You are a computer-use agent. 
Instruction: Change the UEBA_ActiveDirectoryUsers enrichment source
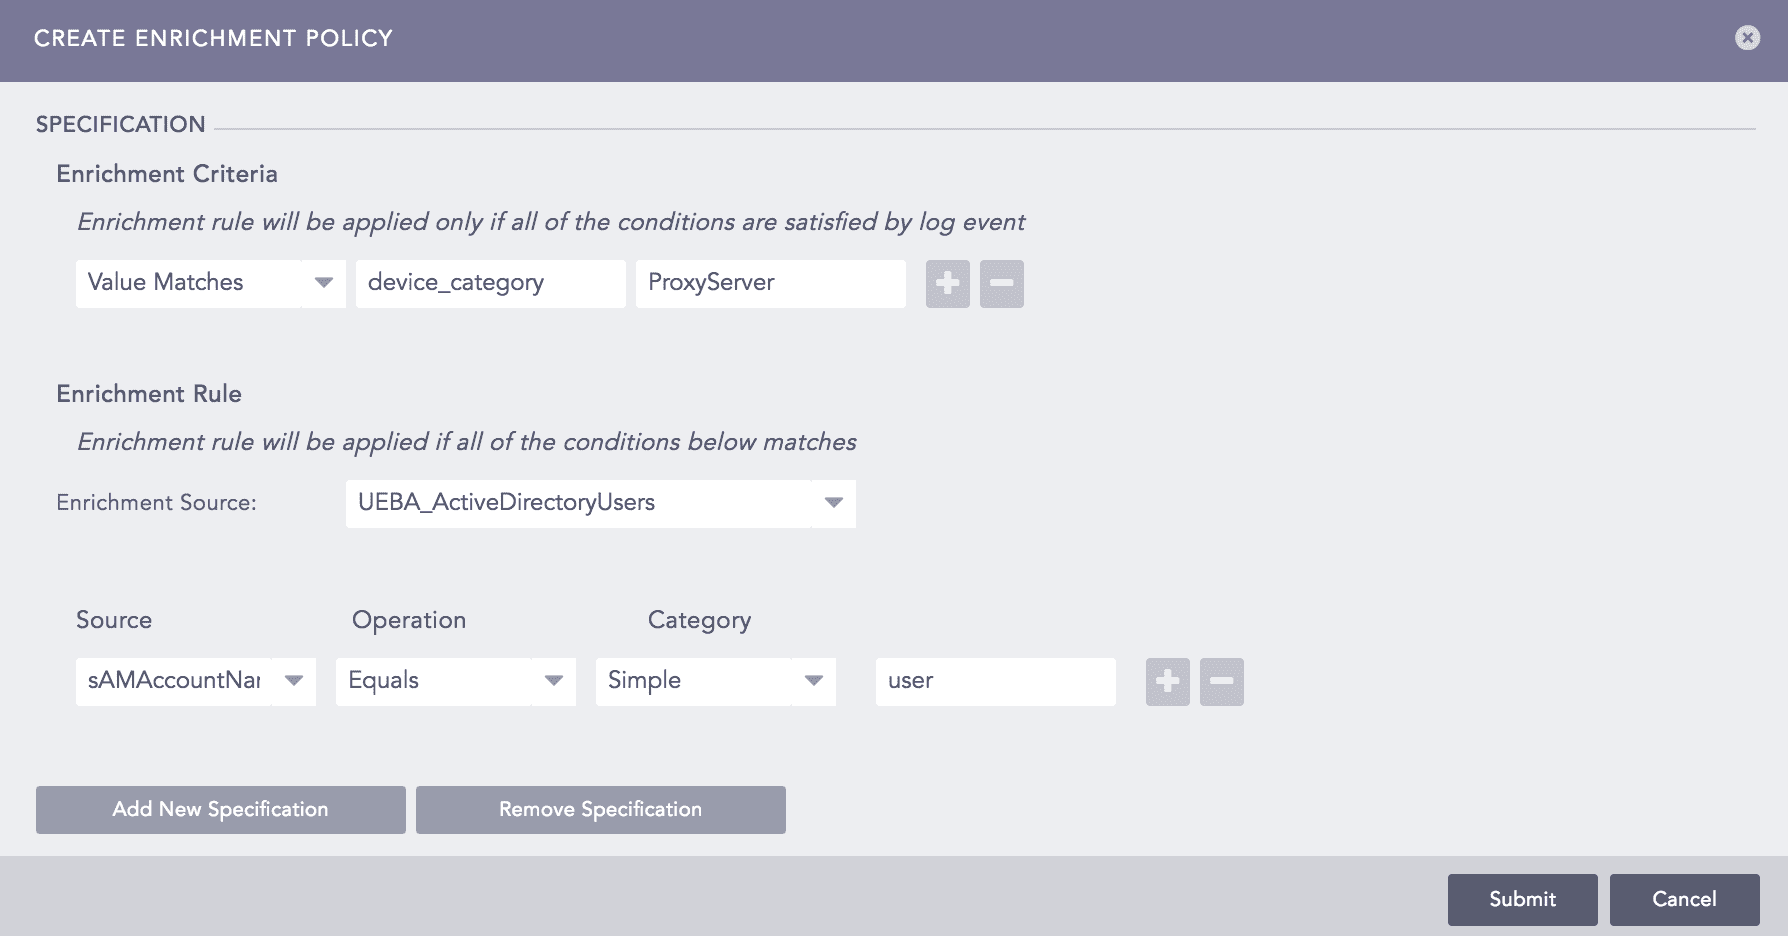click(600, 503)
